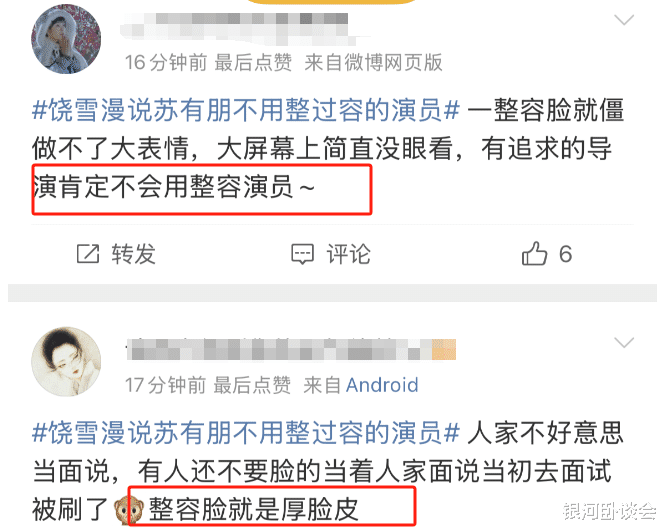Click the comment bubble icon
This screenshot has width=666, height=532.
point(302,254)
